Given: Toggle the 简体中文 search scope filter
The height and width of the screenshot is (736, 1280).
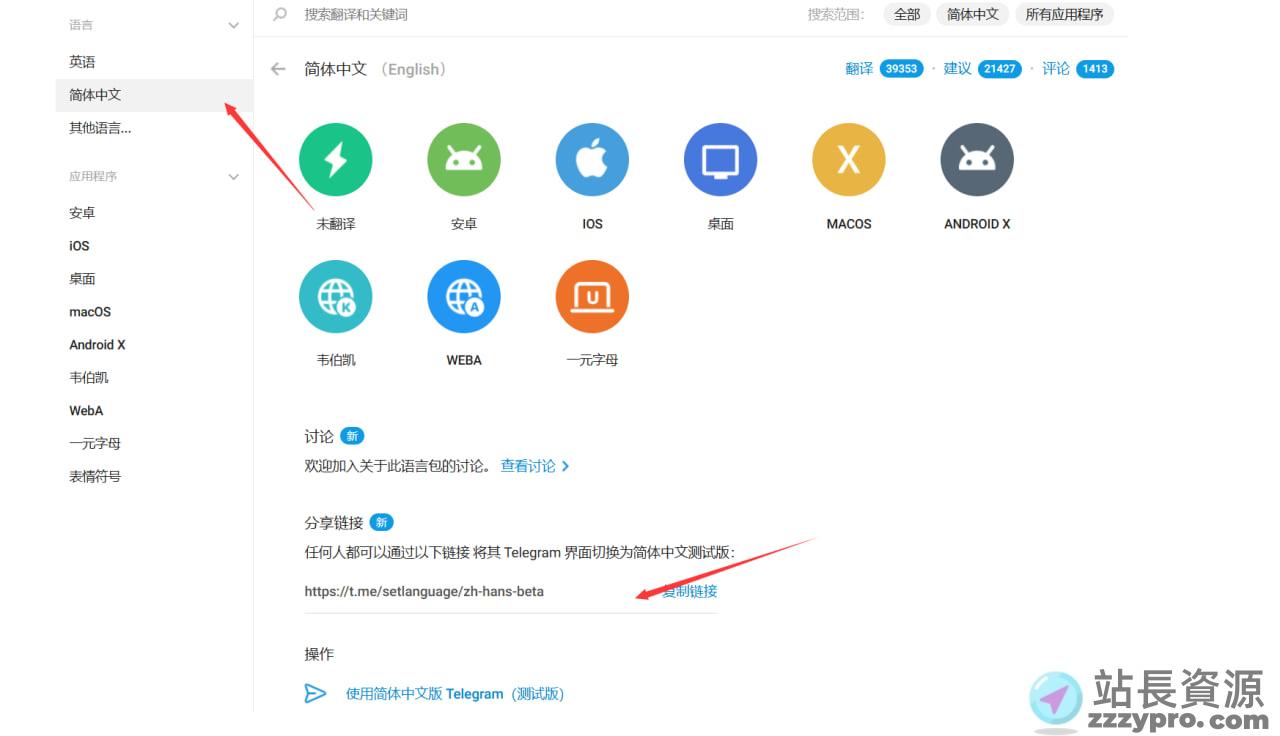Looking at the screenshot, I should click(x=973, y=15).
